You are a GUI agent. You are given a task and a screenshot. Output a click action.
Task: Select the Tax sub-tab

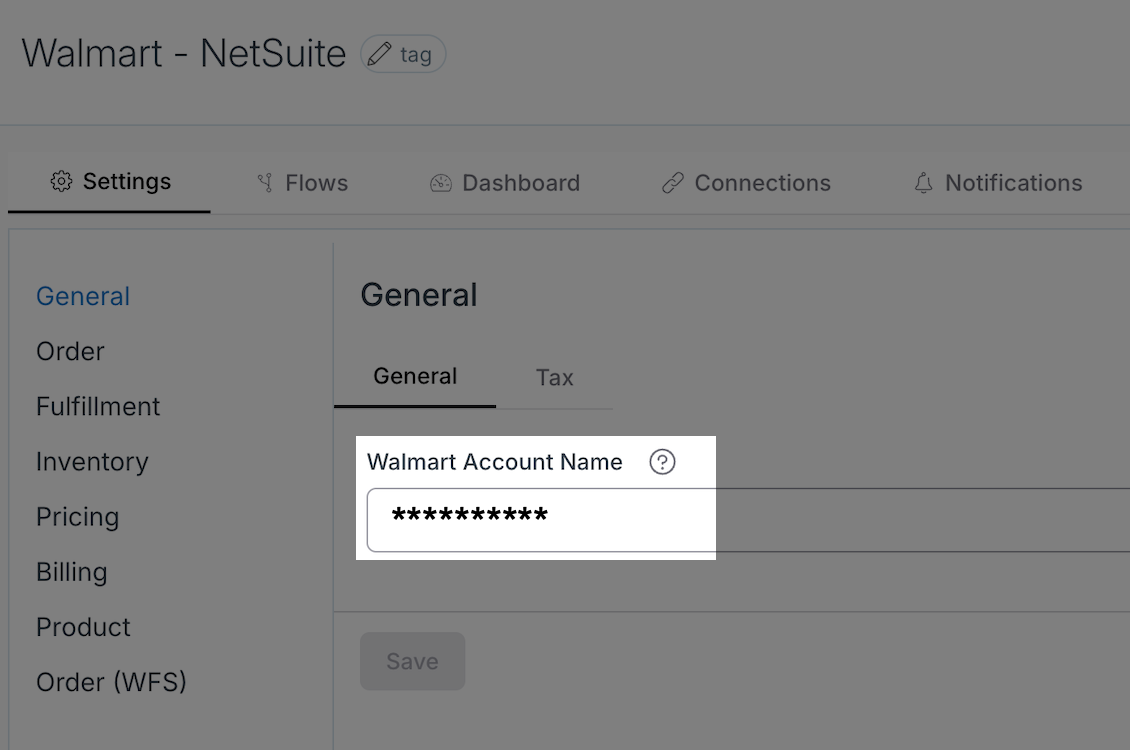click(554, 378)
